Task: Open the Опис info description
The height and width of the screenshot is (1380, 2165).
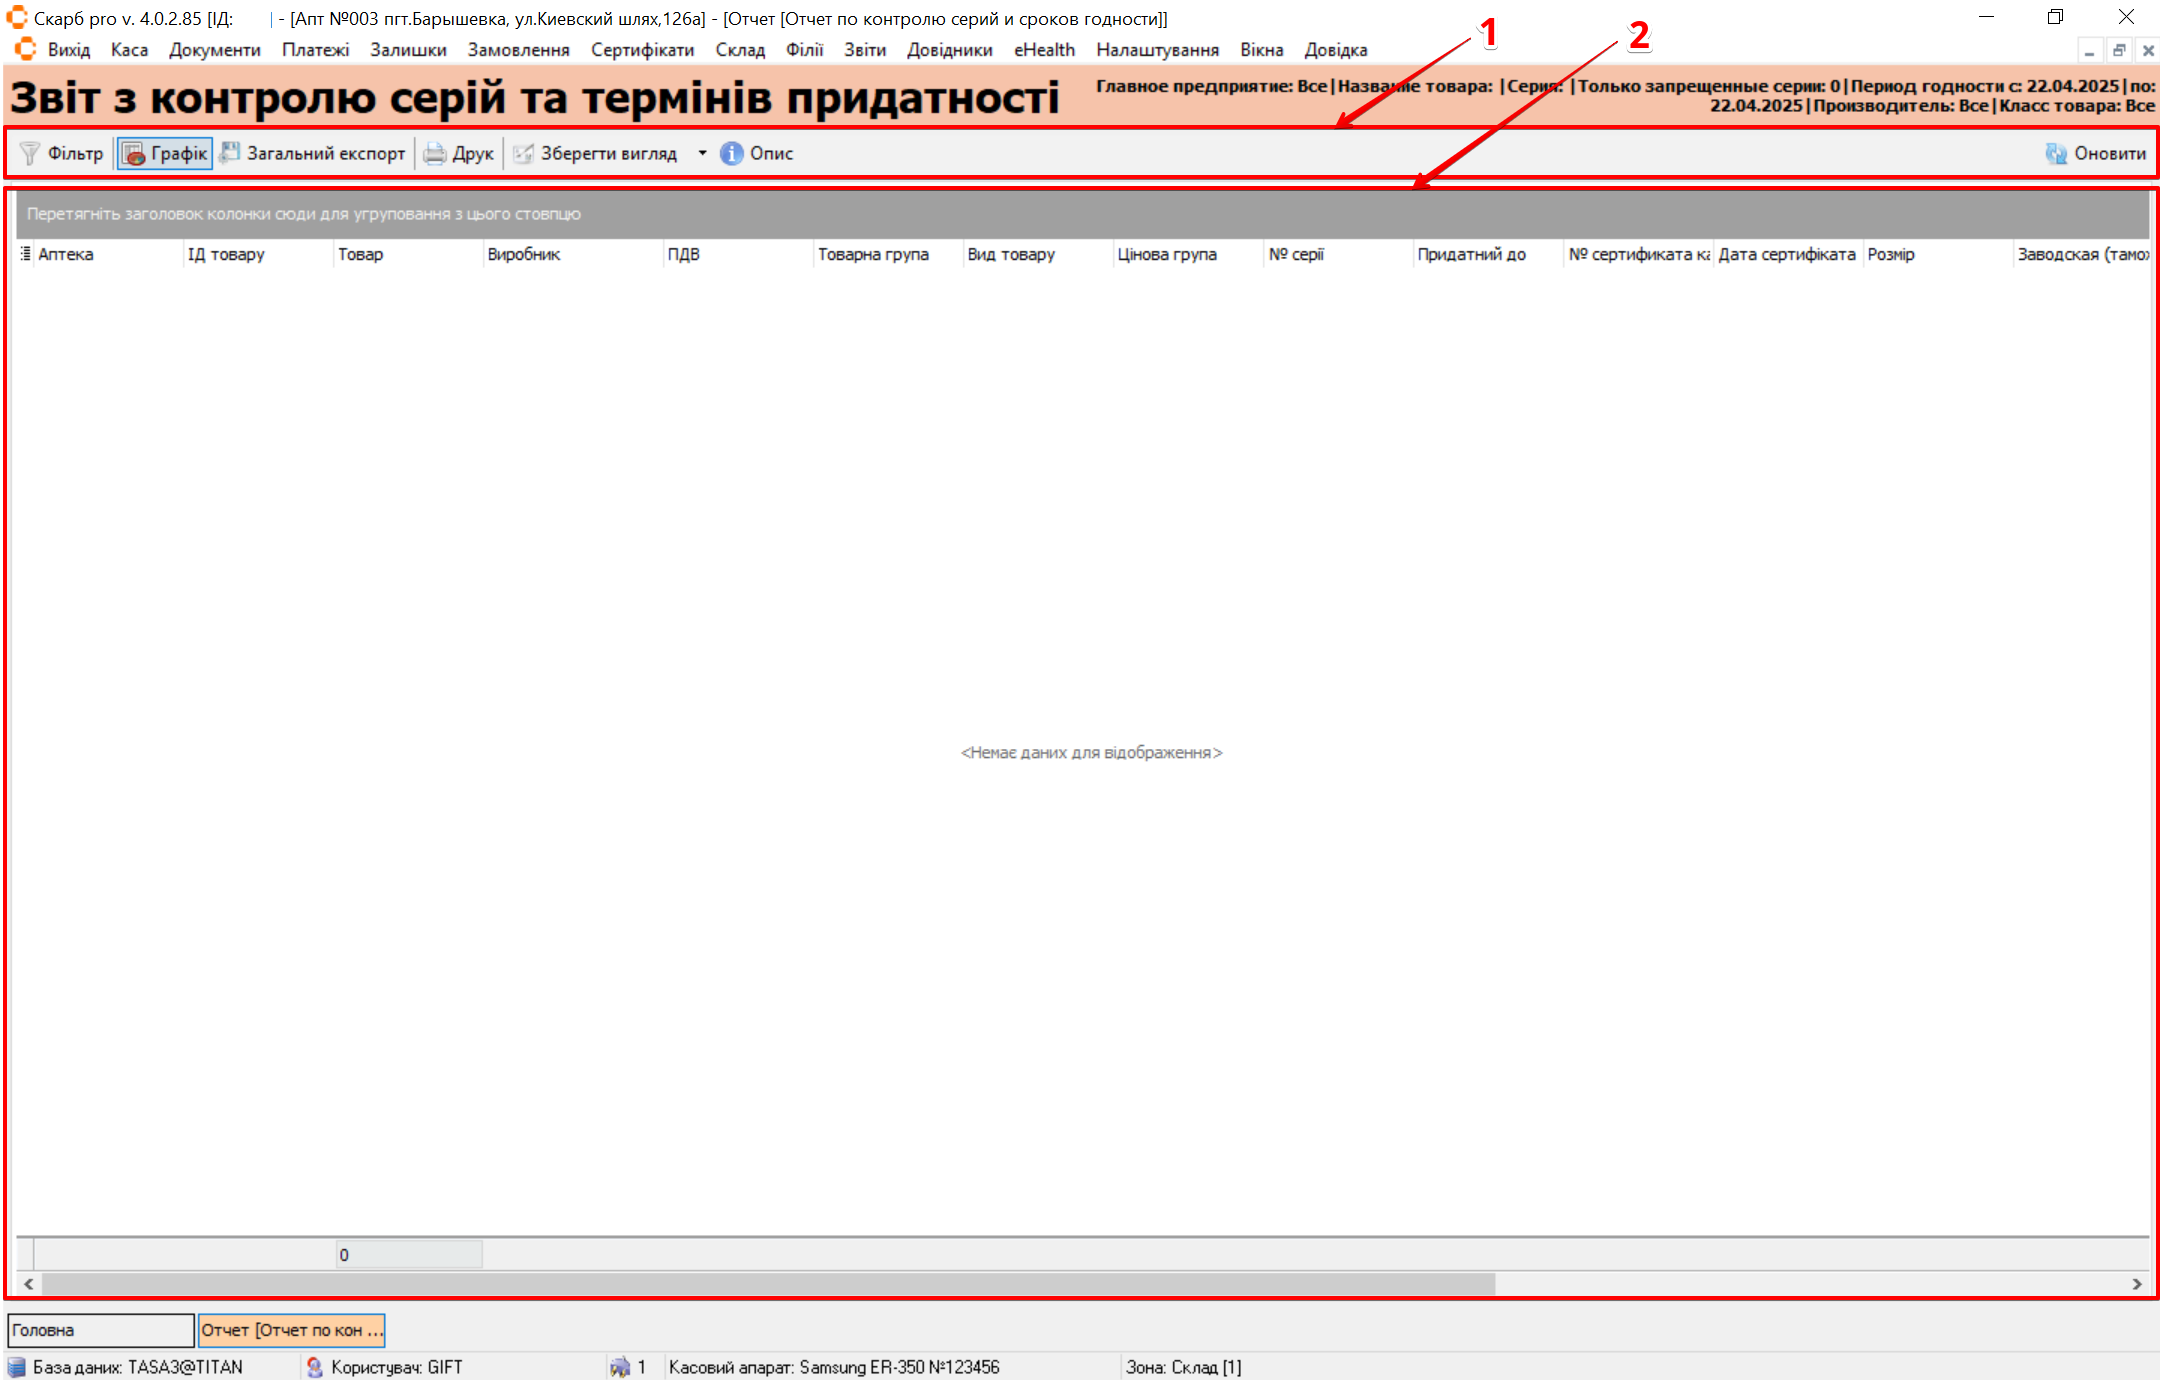Action: (757, 153)
